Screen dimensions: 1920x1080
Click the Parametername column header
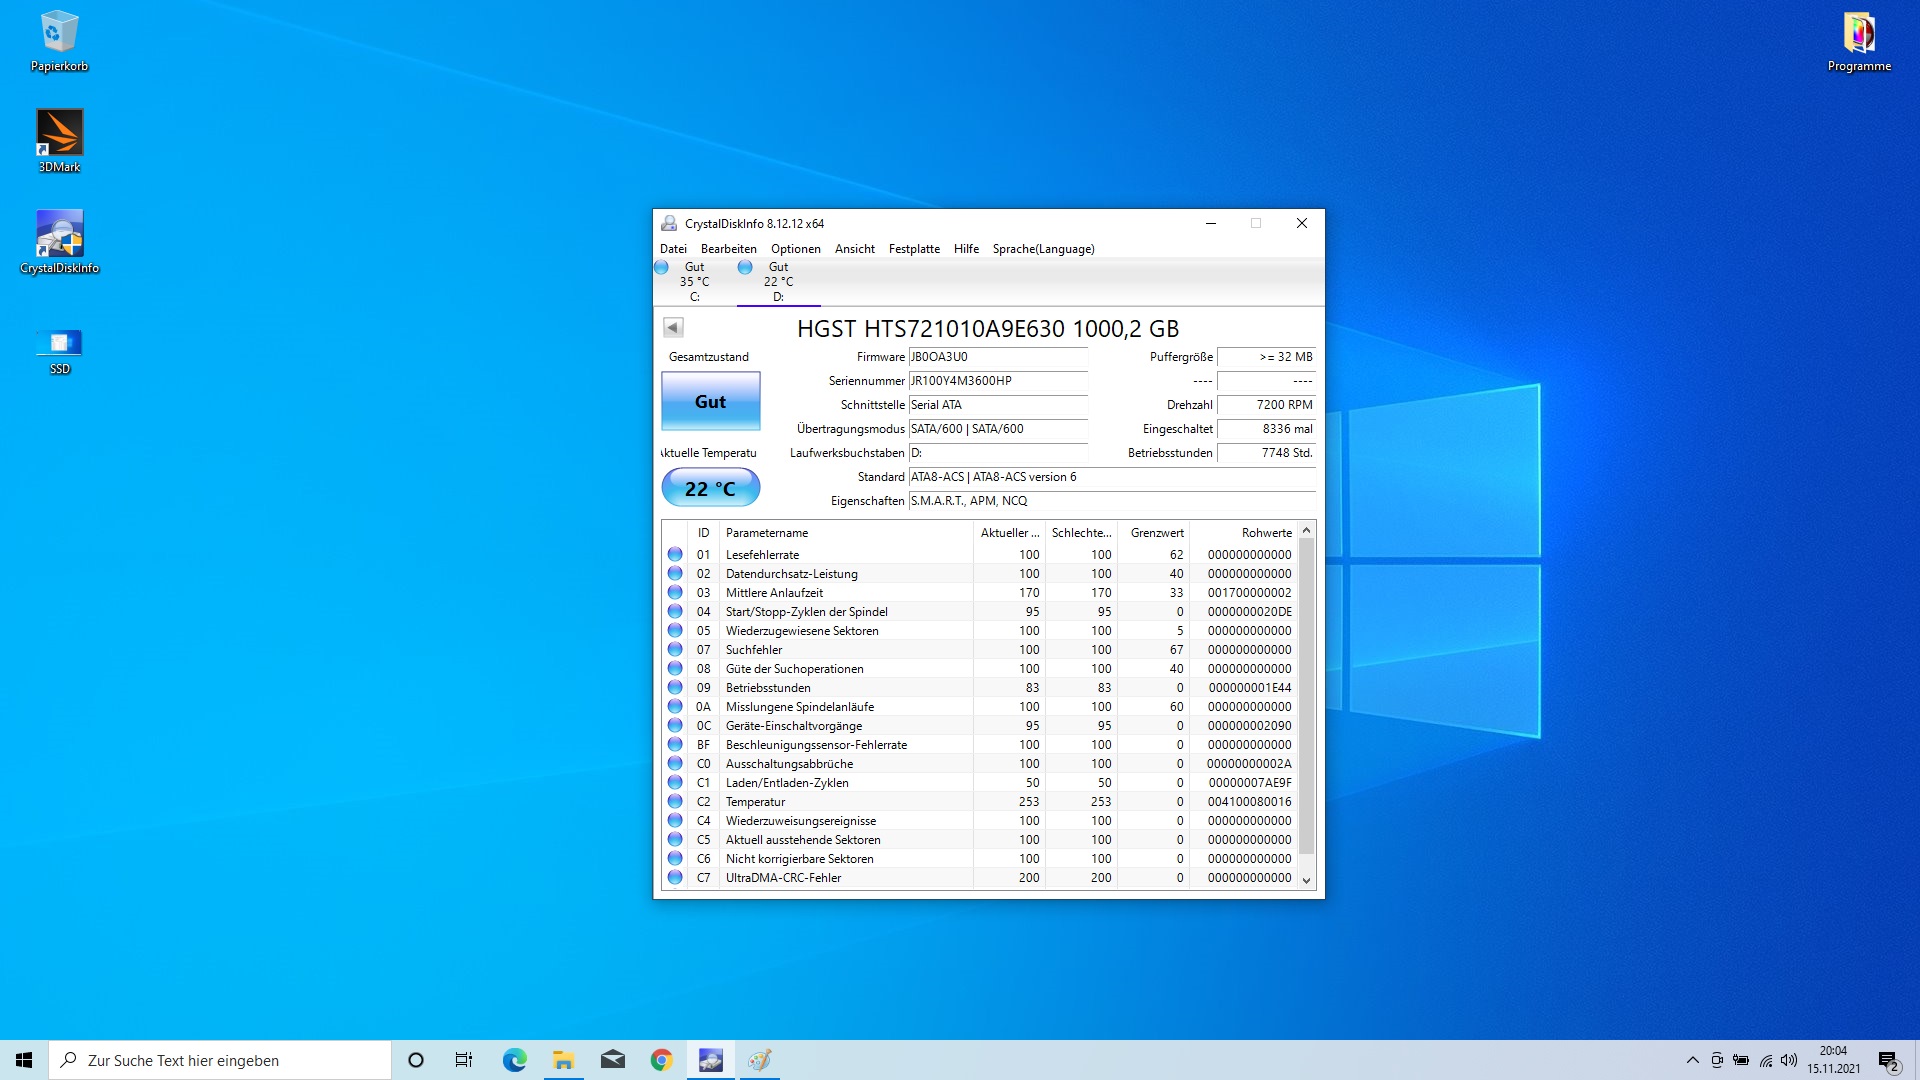click(845, 533)
